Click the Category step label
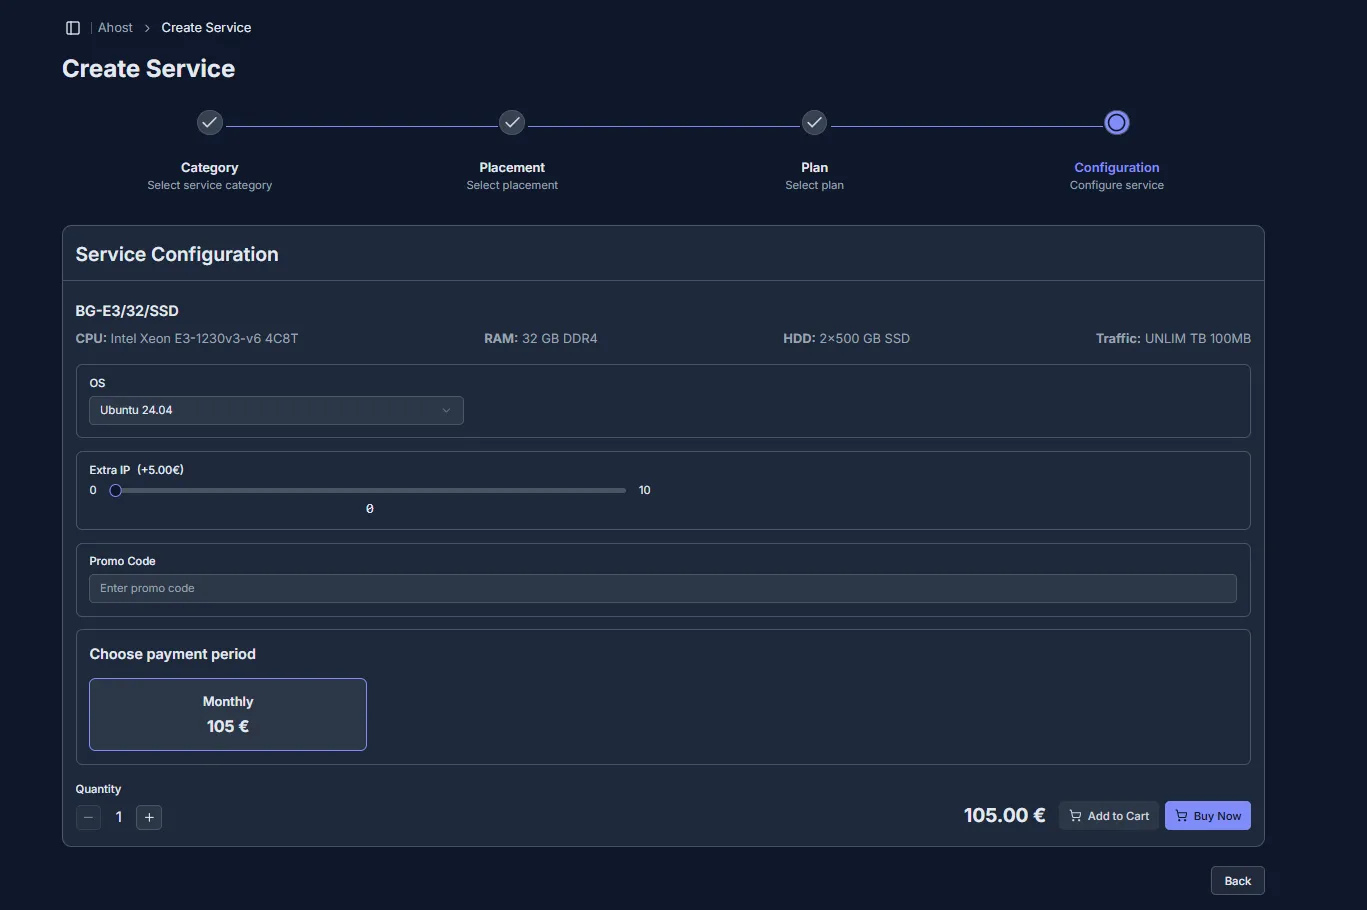 209,167
